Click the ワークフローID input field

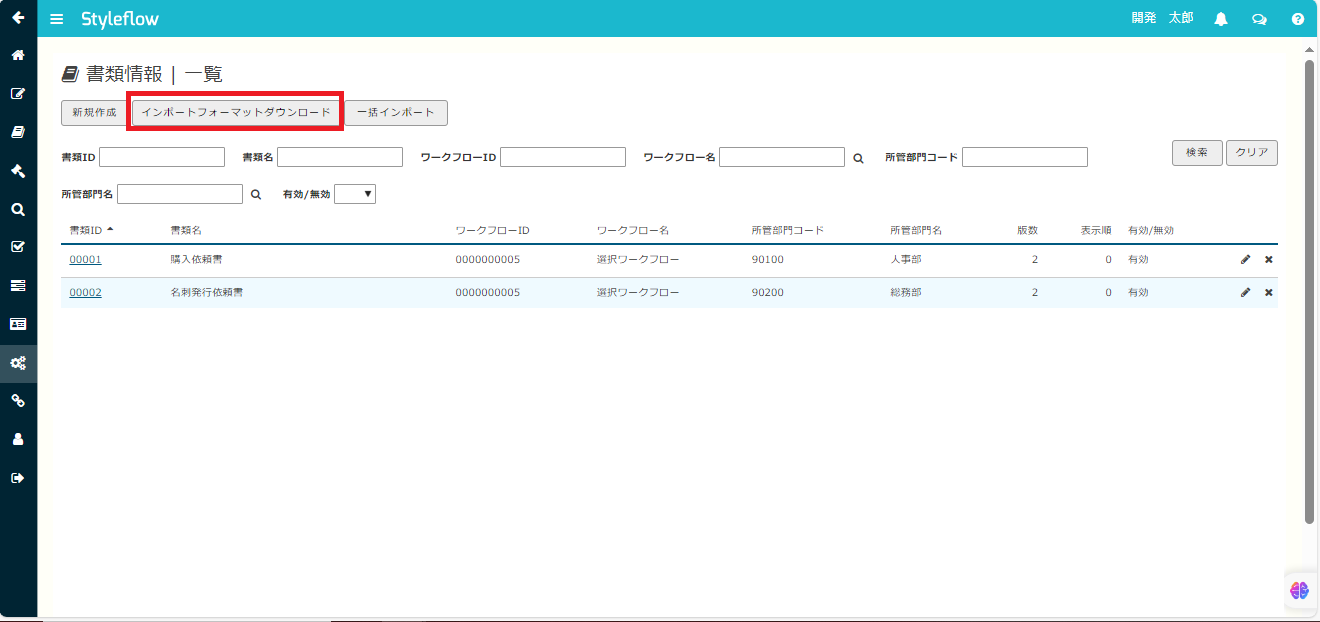(563, 157)
